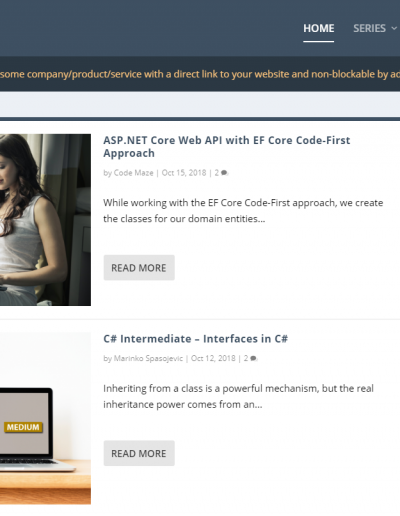Click the orange sponsorship banner text

tap(200, 74)
